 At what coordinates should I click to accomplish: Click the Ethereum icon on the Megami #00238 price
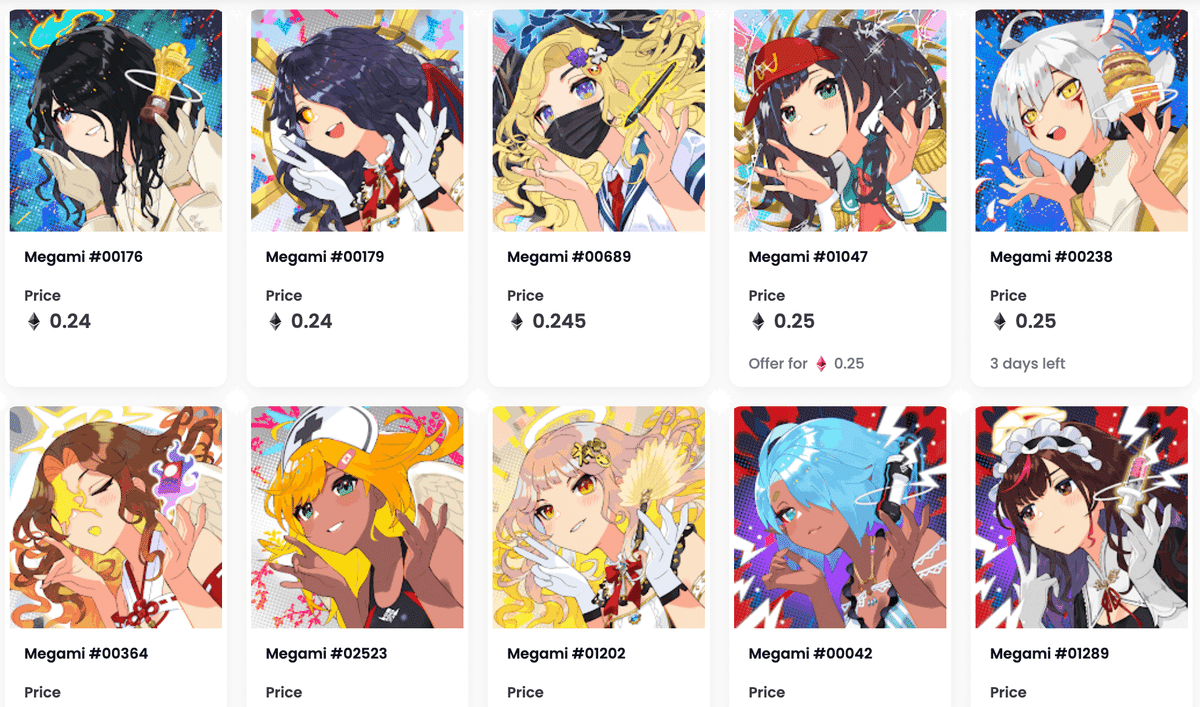(x=999, y=322)
